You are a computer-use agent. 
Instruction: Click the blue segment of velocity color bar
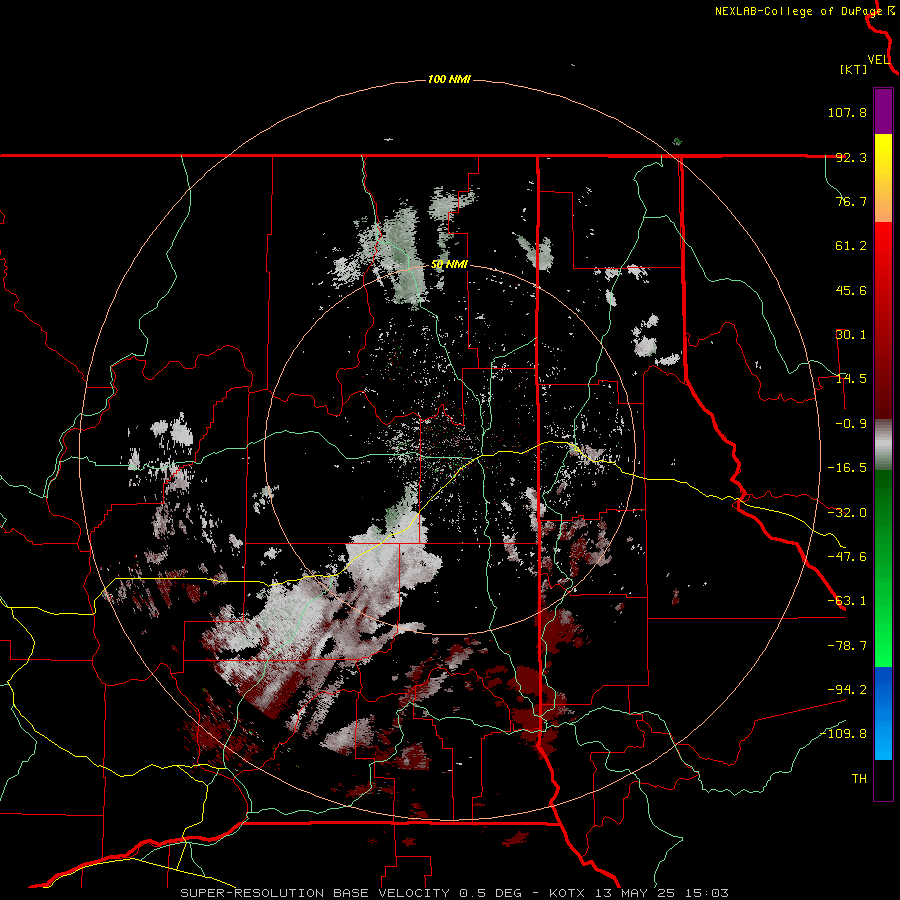(883, 713)
